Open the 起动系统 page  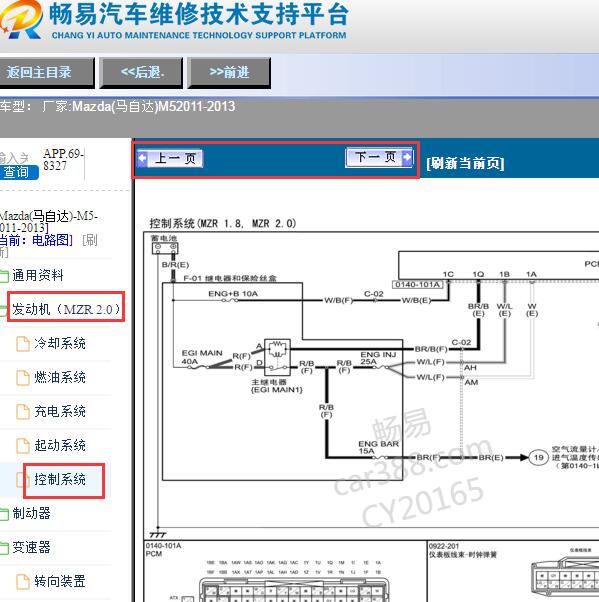[x=60, y=445]
